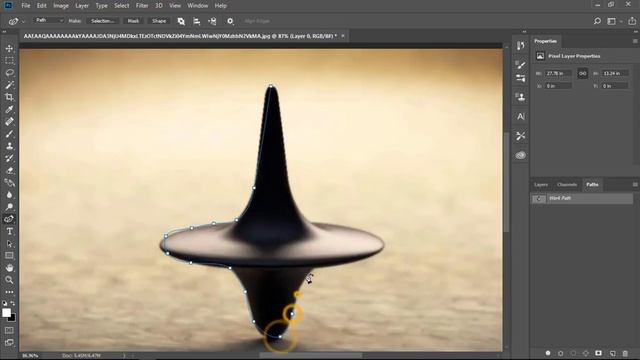The image size is (640, 360).
Task: Close the open document tab
Action: pos(343,36)
